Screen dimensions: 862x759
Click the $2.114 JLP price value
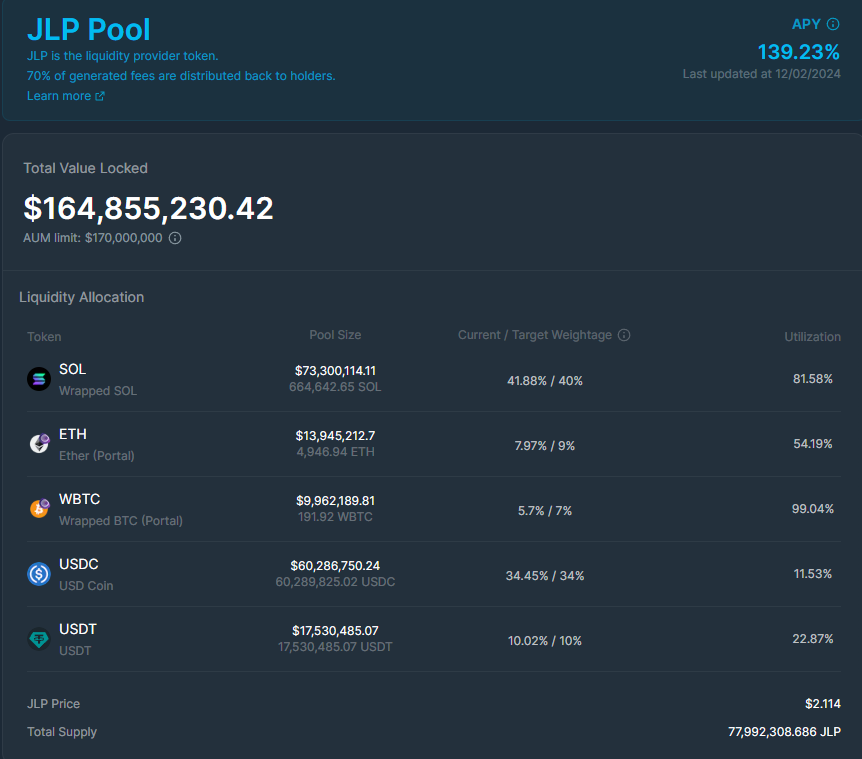point(823,703)
